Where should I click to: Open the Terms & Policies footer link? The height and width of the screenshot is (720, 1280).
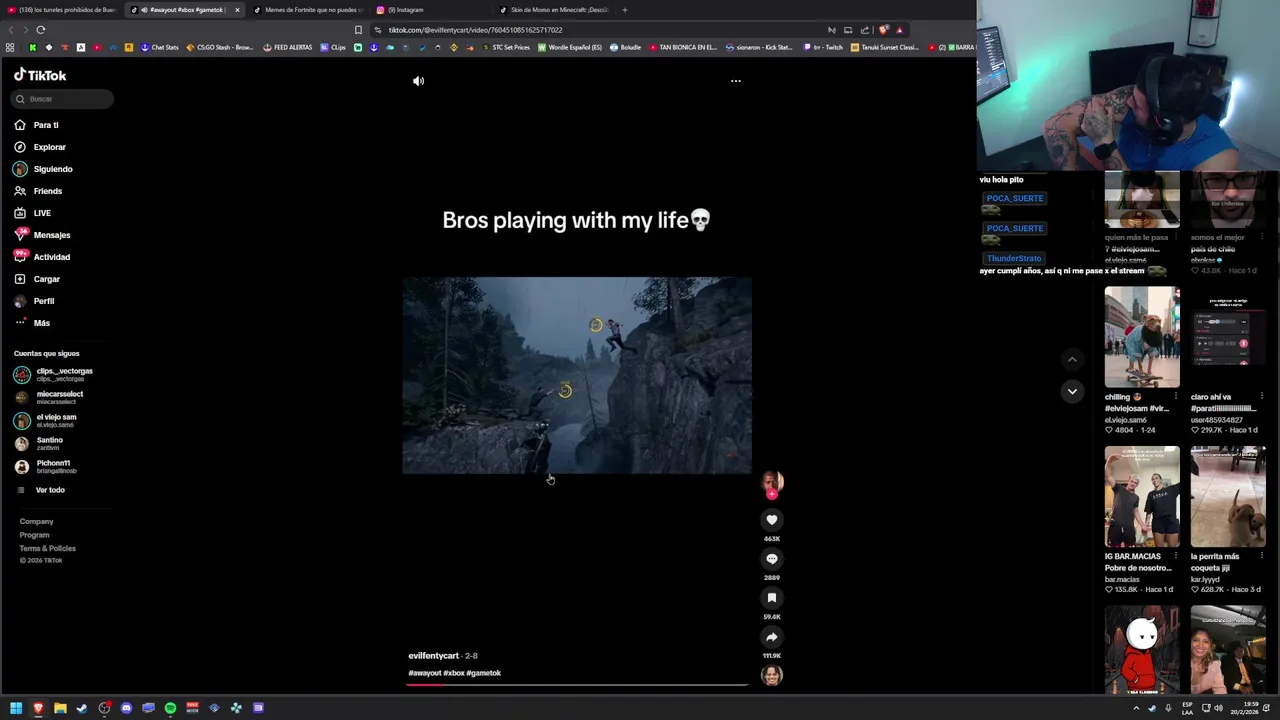point(47,548)
